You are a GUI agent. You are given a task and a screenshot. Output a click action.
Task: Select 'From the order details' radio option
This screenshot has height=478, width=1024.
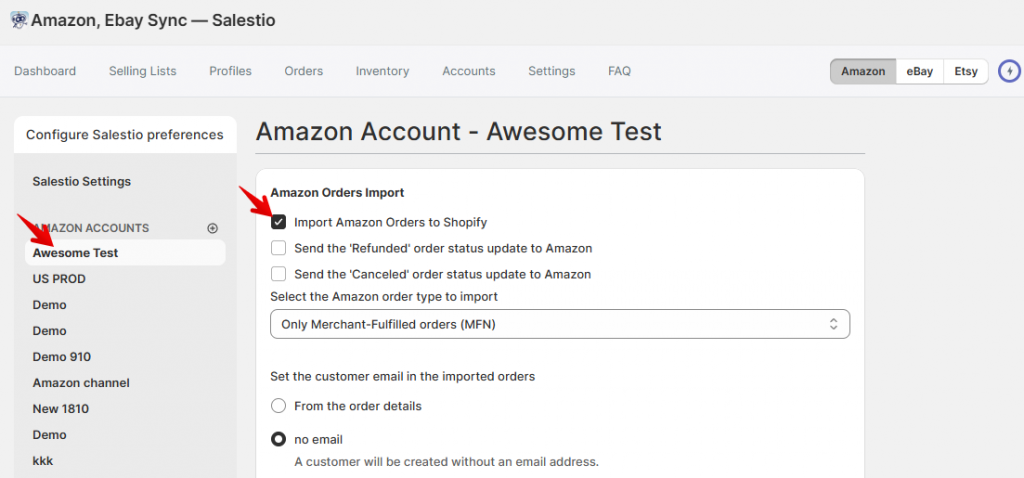pyautogui.click(x=279, y=406)
